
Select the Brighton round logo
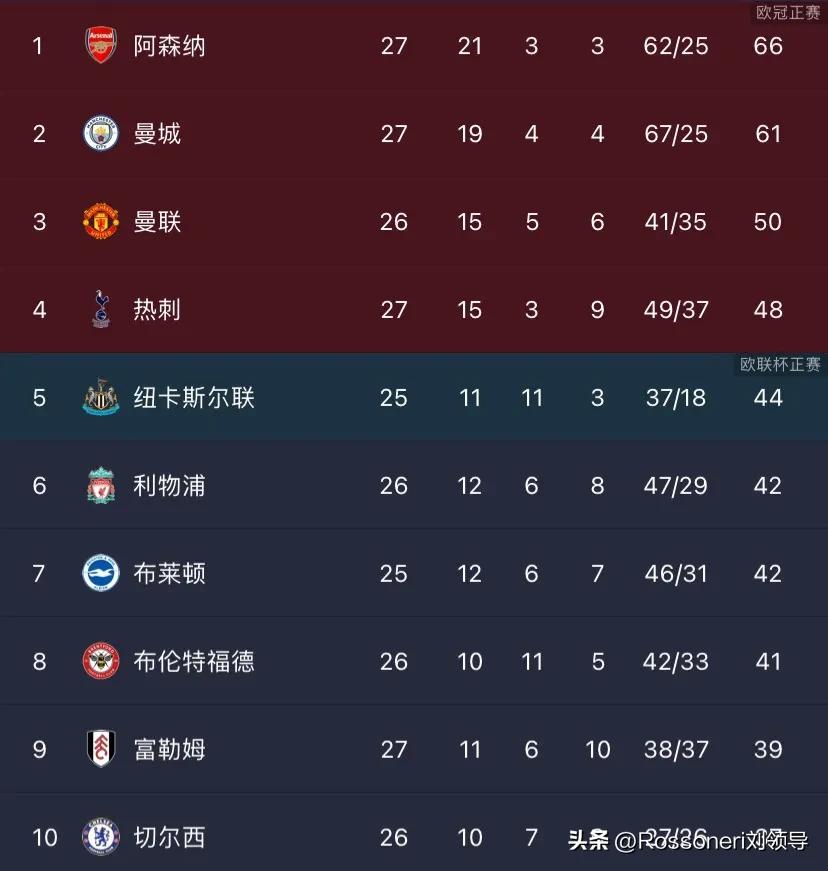(x=101, y=573)
